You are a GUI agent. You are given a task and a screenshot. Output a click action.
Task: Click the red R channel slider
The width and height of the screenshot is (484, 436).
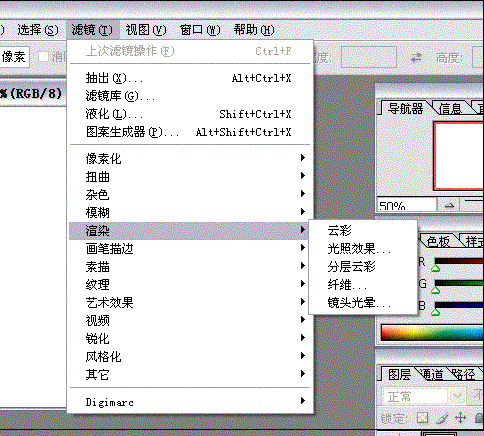point(459,261)
